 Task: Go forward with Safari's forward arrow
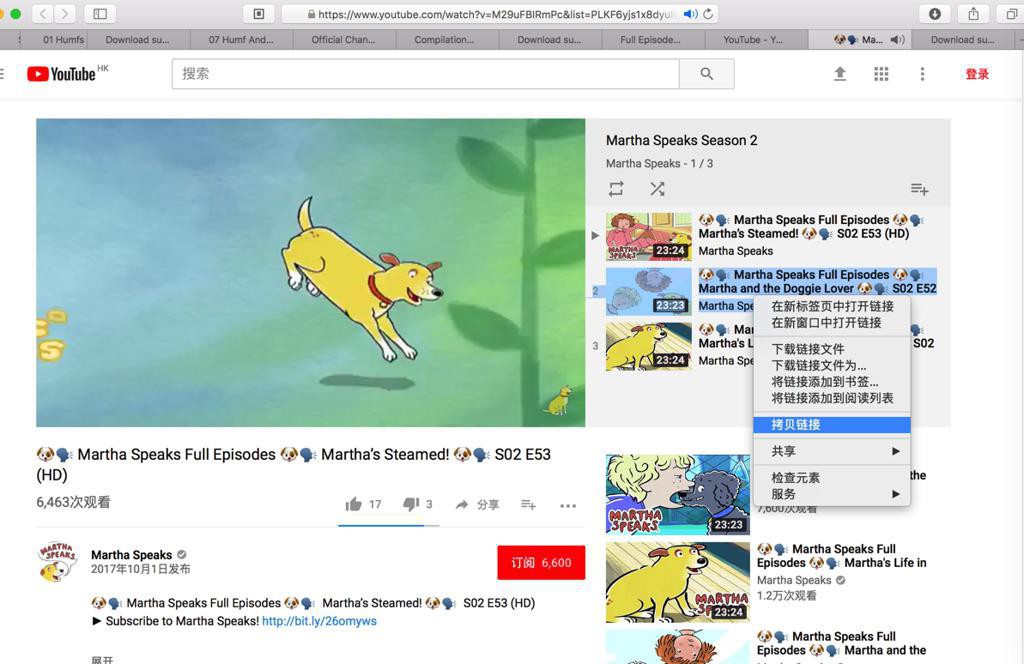(x=64, y=14)
